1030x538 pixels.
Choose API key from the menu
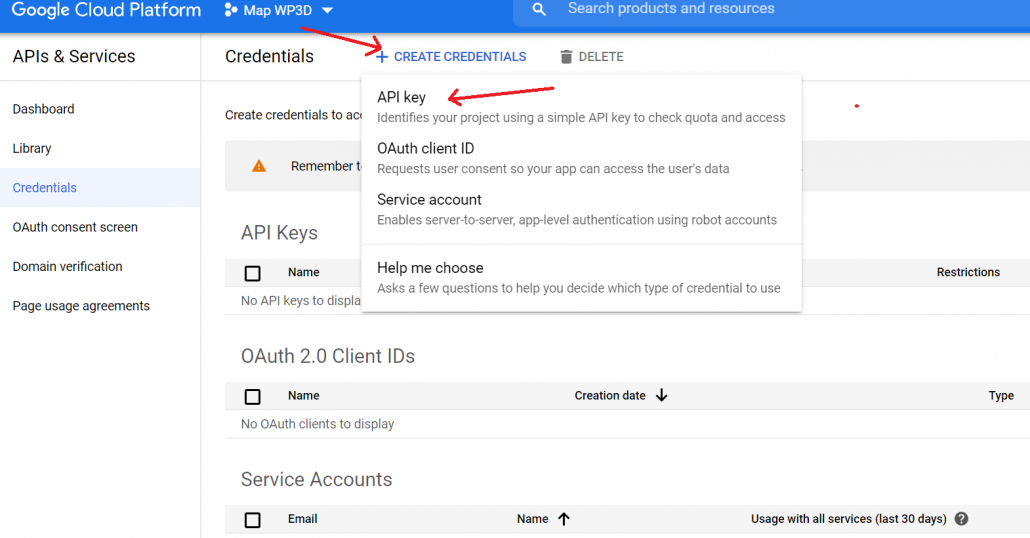point(581,106)
